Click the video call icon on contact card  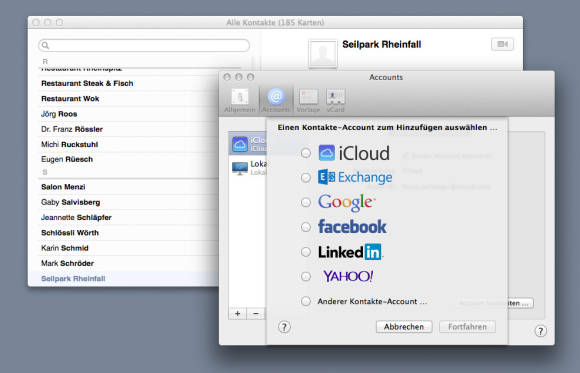[502, 44]
